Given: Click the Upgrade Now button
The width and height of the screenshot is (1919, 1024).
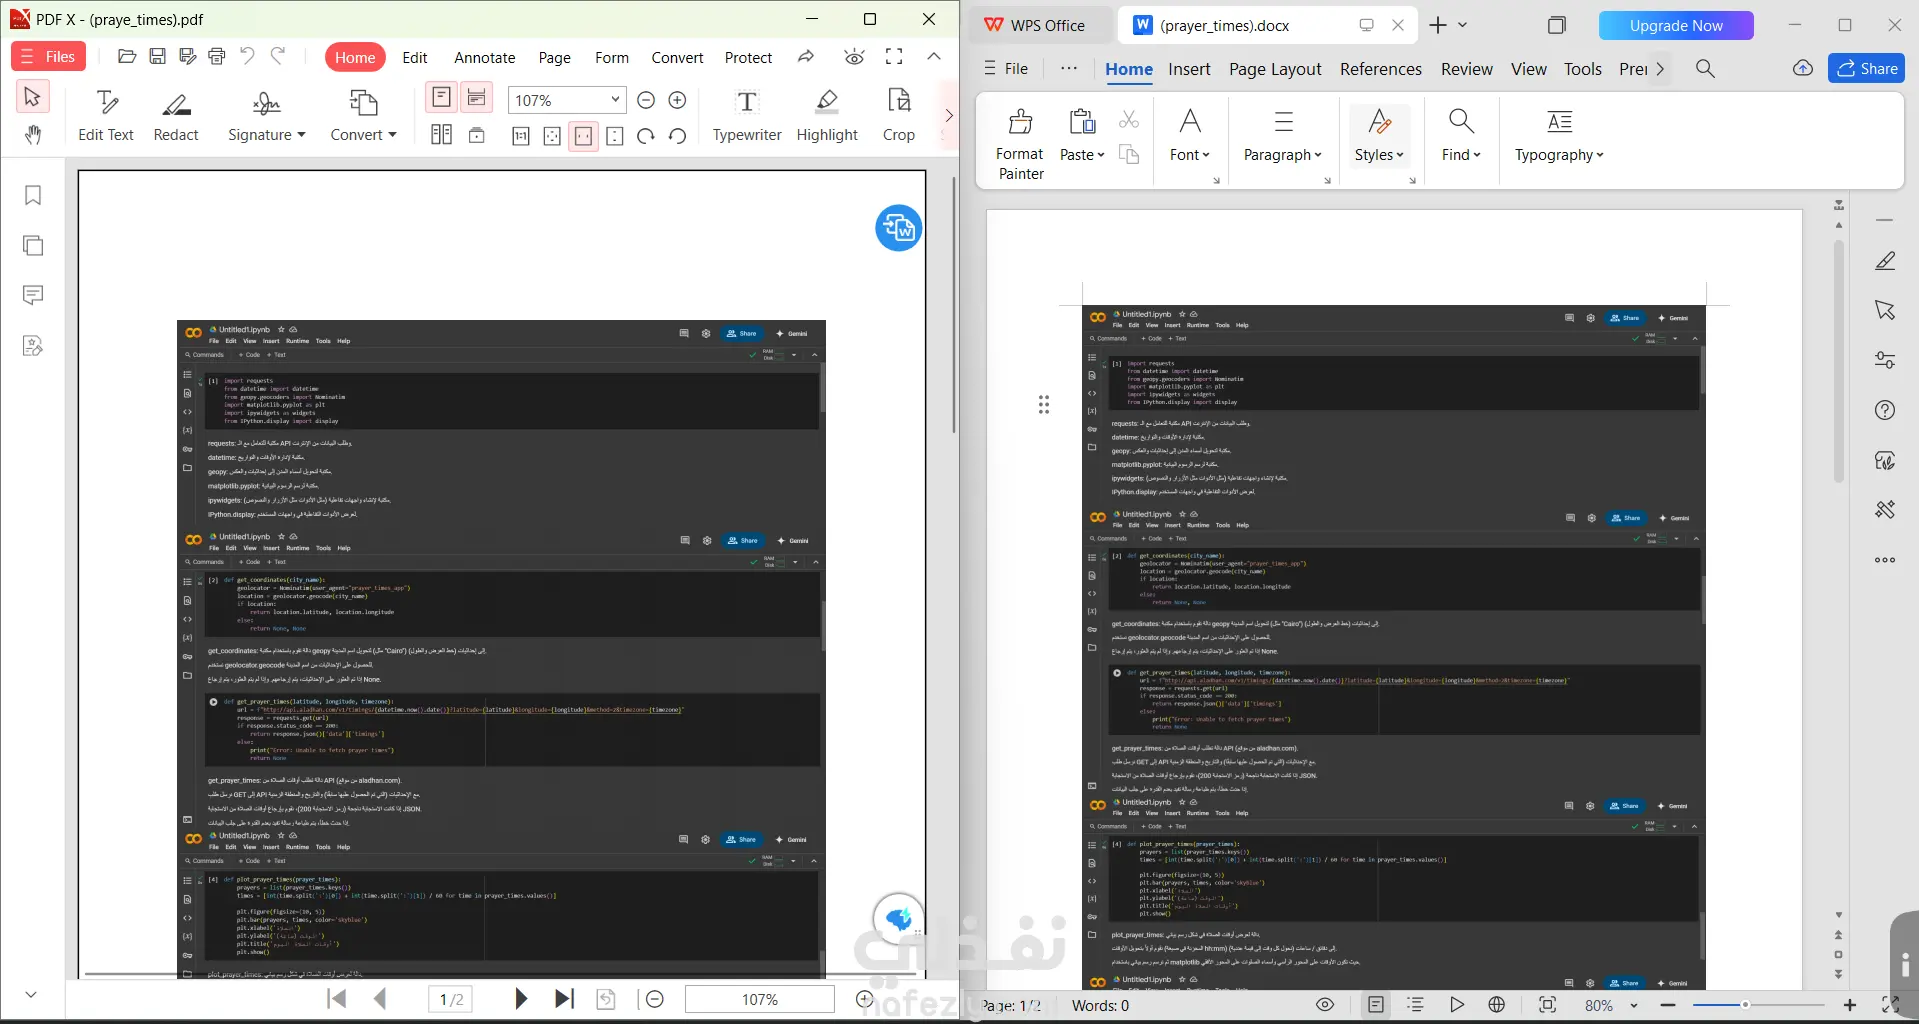Looking at the screenshot, I should pyautogui.click(x=1675, y=26).
